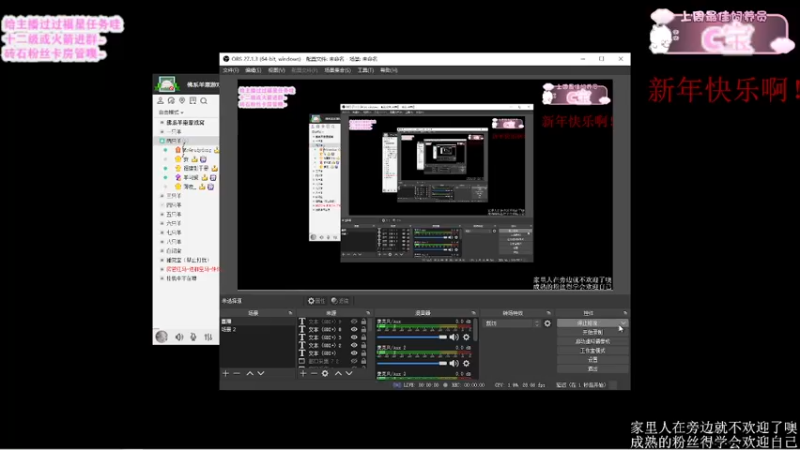The image size is (800, 450).
Task: Toggle visibility of 文本 (GDI+) 6 source
Action: [354, 330]
